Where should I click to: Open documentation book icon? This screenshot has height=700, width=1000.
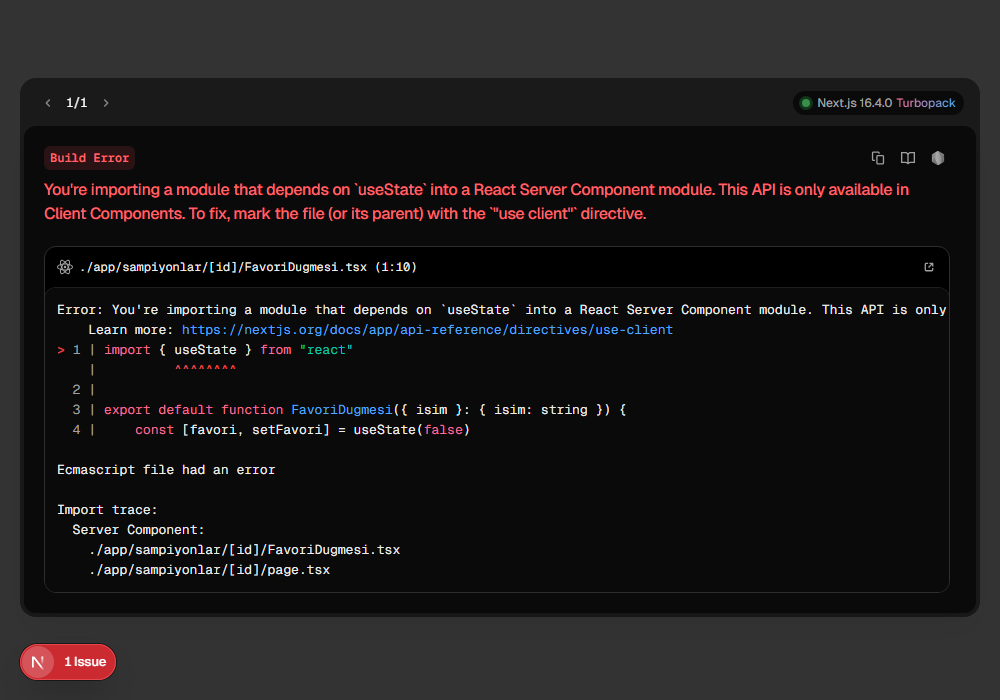908,158
